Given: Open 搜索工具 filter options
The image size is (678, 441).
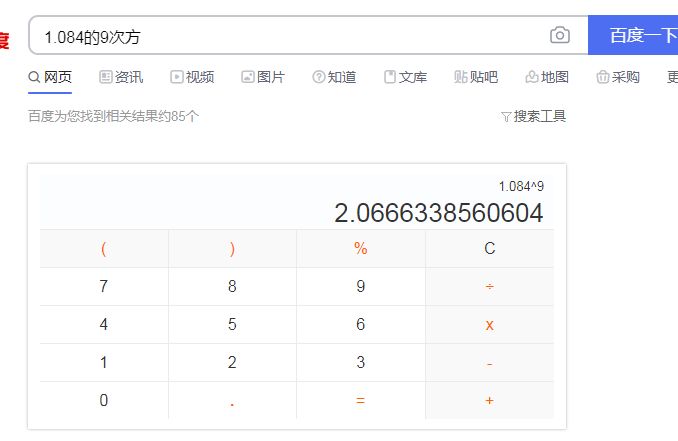Looking at the screenshot, I should tap(534, 116).
